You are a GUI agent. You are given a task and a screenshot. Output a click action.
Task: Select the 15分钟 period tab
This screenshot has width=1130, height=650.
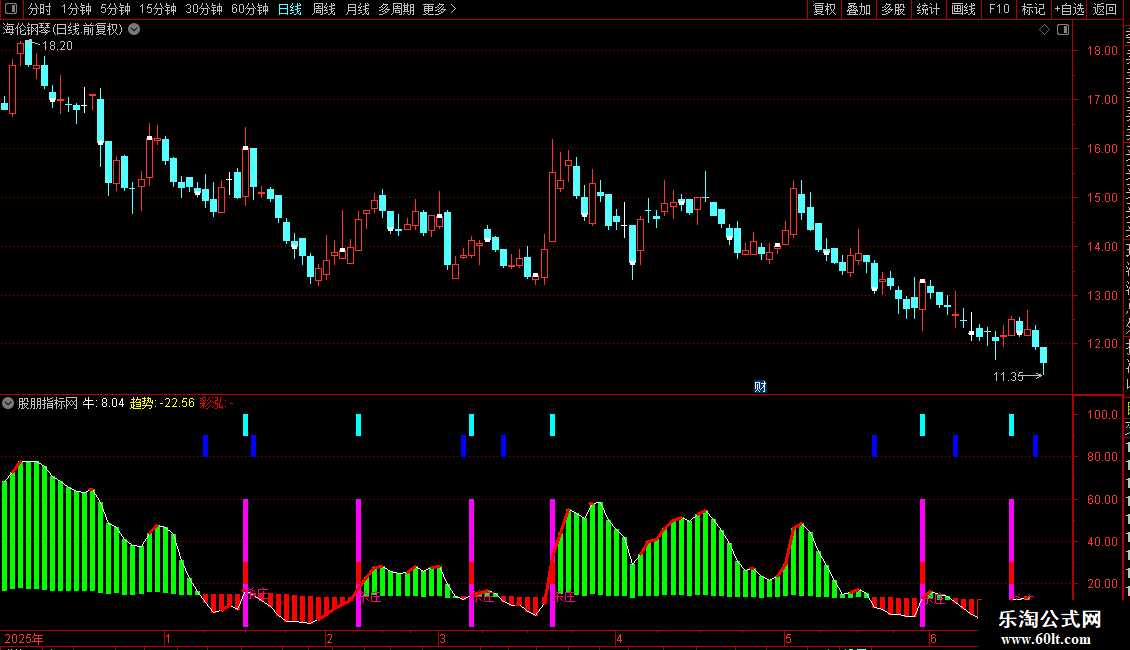point(157,9)
